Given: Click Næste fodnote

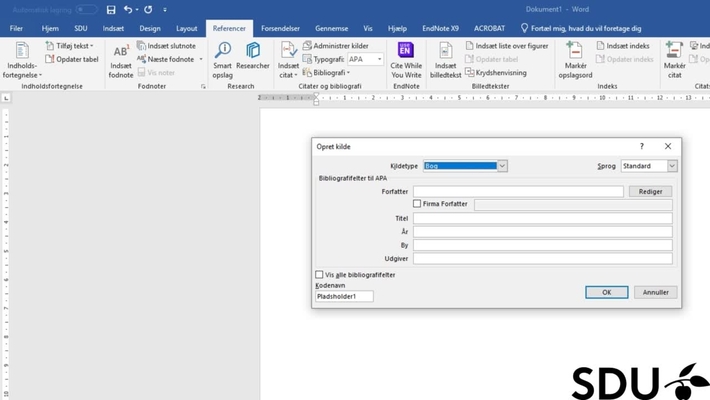Looking at the screenshot, I should pos(166,59).
